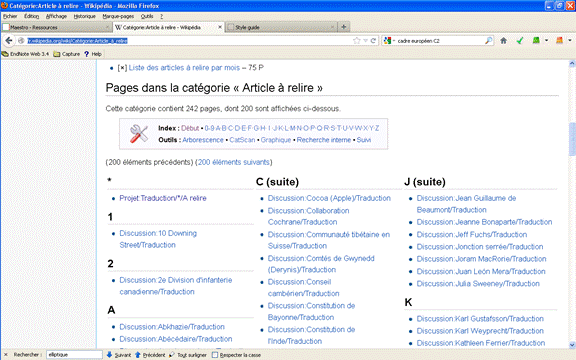The image size is (576, 360).
Task: Open URL history dropdown arrow
Action: coord(366,41)
